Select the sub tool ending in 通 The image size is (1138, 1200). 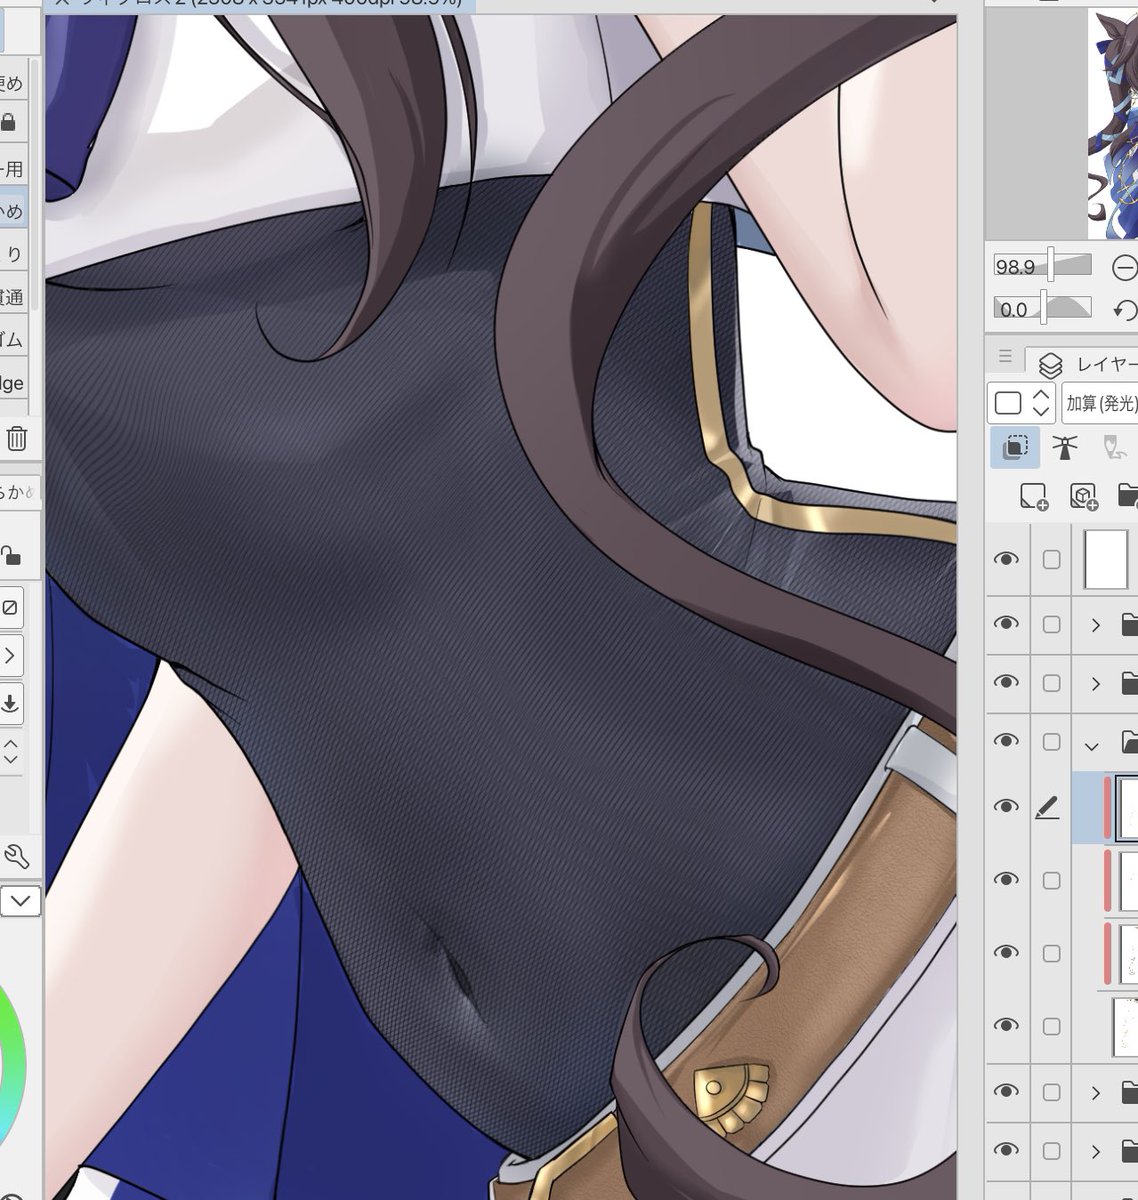(12, 297)
